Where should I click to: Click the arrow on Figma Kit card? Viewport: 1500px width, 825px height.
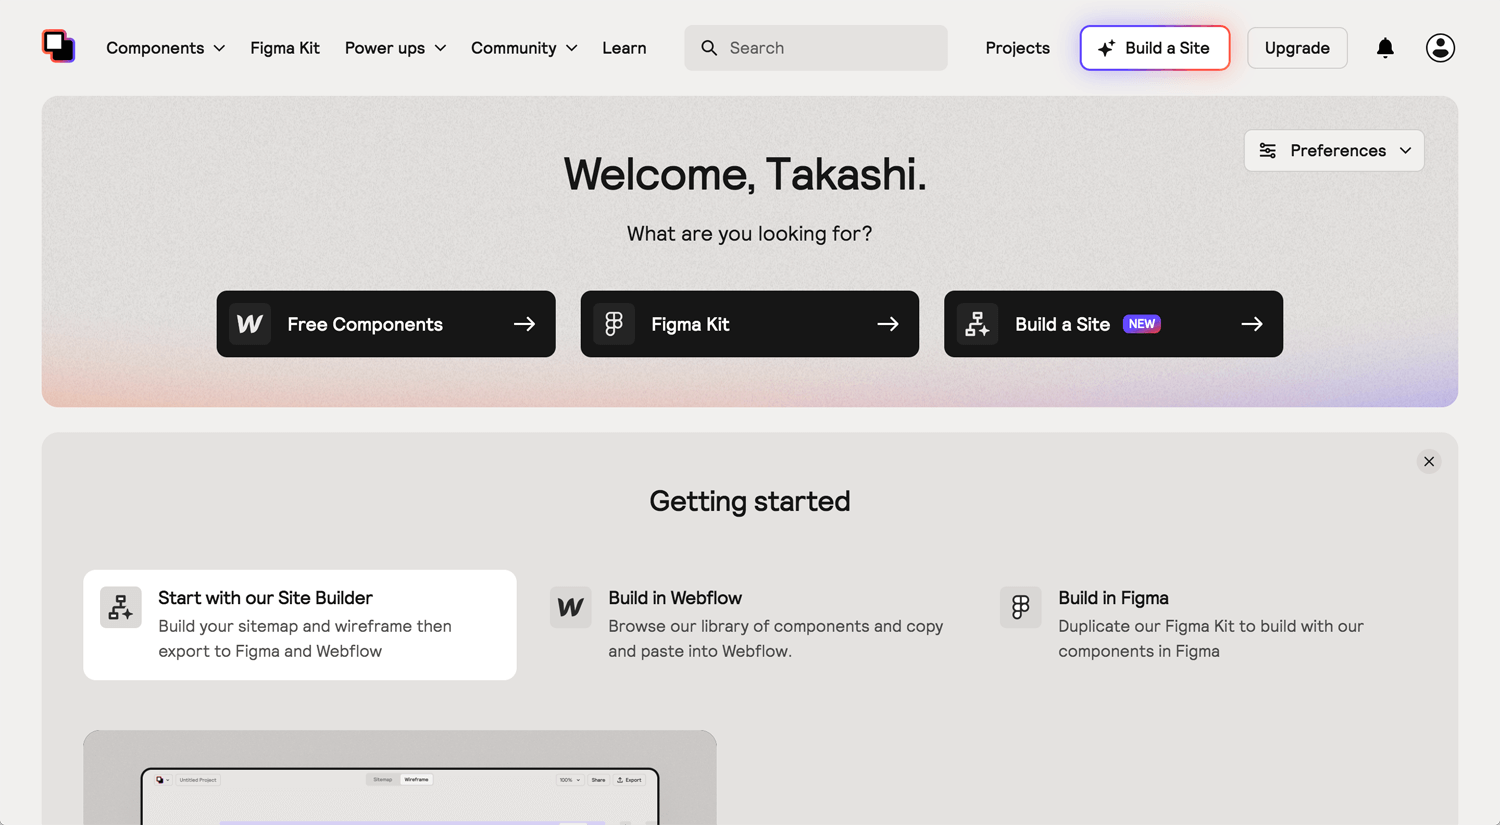pyautogui.click(x=888, y=324)
